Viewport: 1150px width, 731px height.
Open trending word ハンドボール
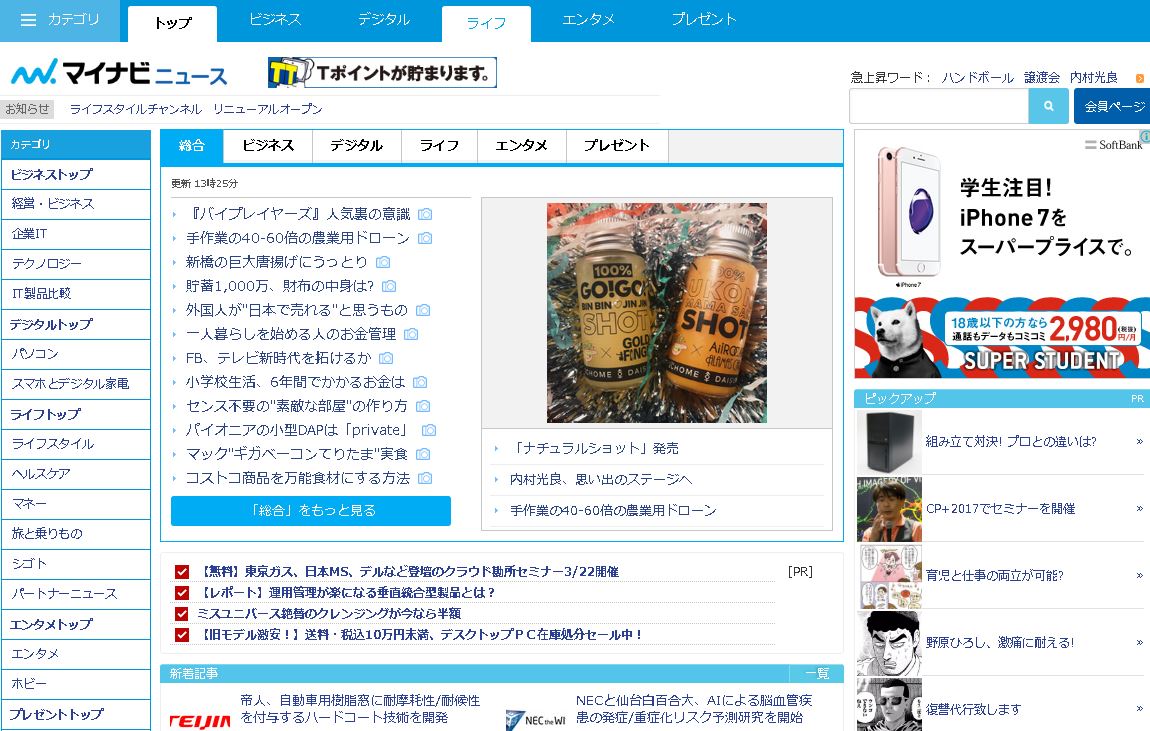[978, 78]
